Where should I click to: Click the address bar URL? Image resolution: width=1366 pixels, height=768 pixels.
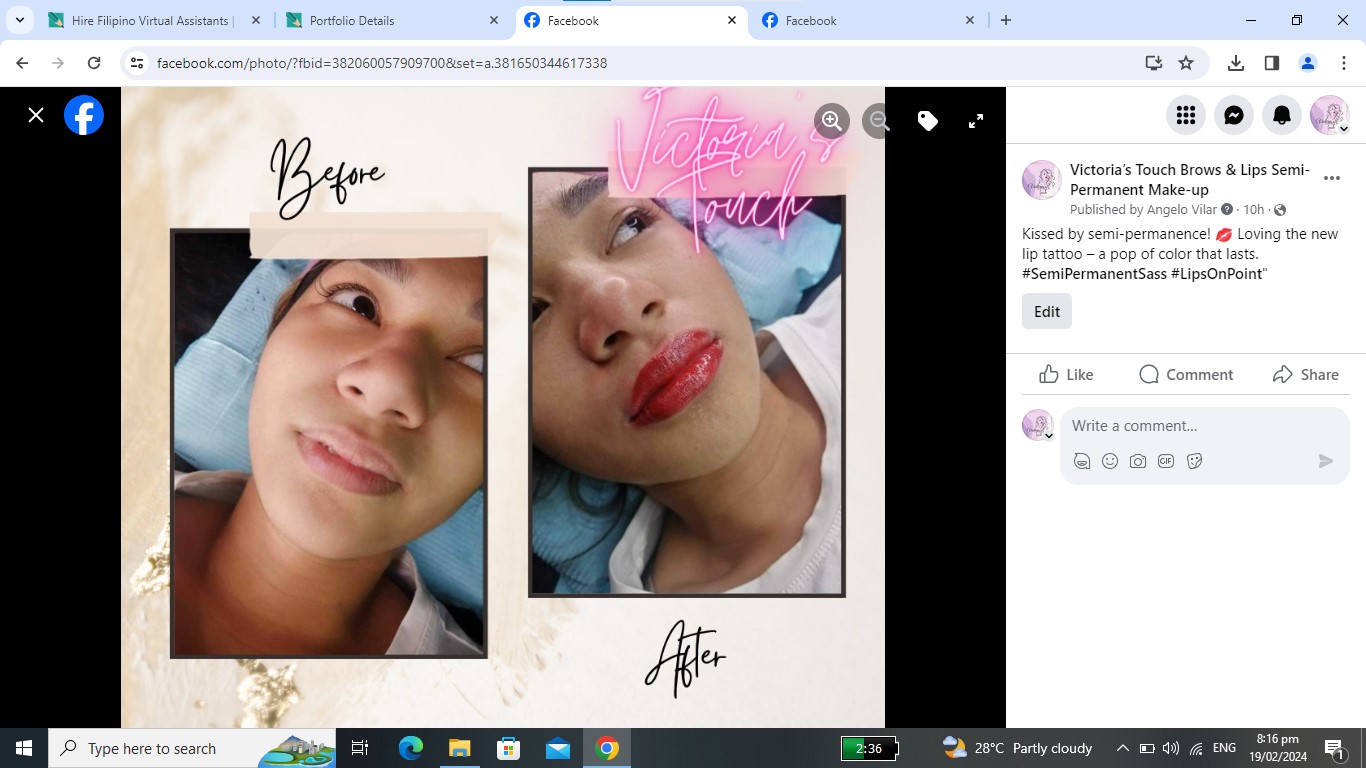tap(382, 63)
